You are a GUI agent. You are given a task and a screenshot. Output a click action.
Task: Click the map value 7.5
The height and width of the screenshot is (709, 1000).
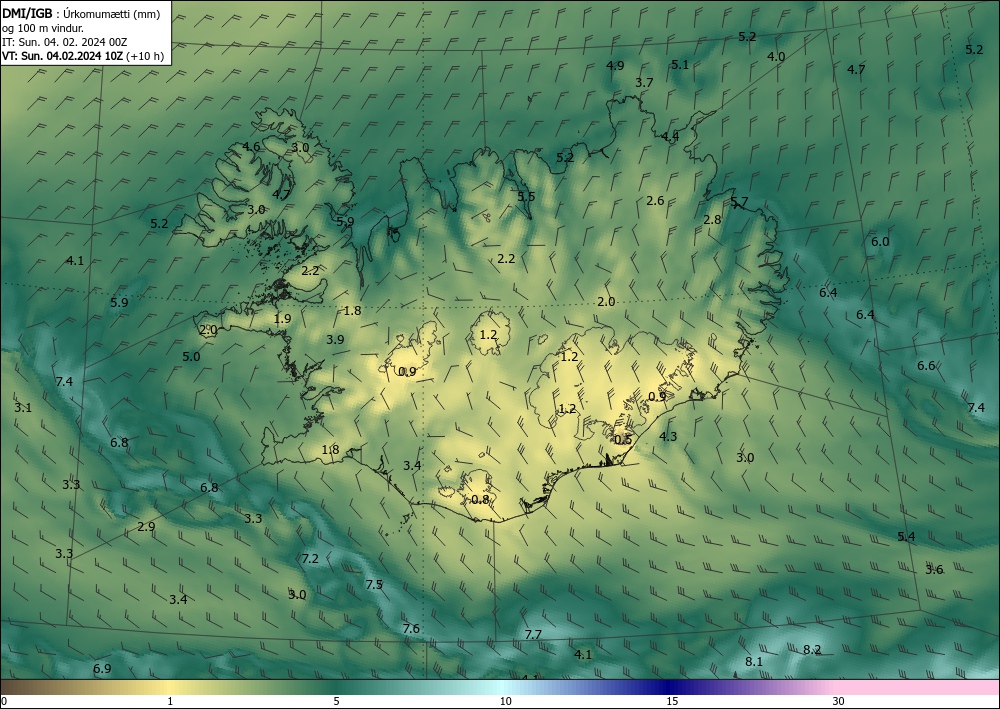pyautogui.click(x=374, y=584)
